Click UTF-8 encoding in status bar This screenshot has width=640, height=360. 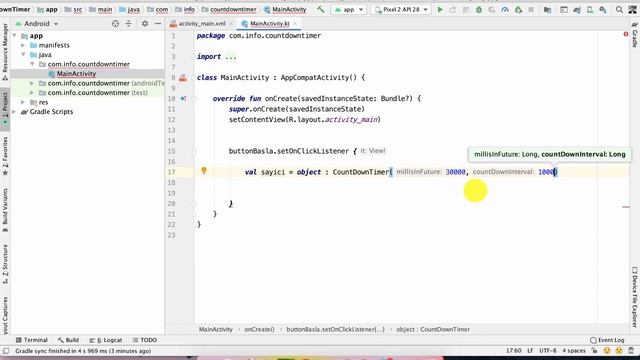(x=548, y=351)
